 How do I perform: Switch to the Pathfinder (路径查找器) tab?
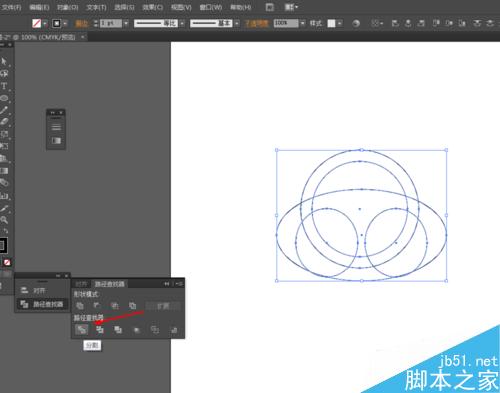(110, 284)
